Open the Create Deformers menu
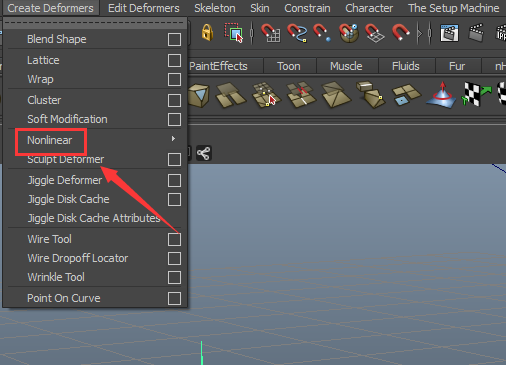Screen dimensions: 506x365 50,8
